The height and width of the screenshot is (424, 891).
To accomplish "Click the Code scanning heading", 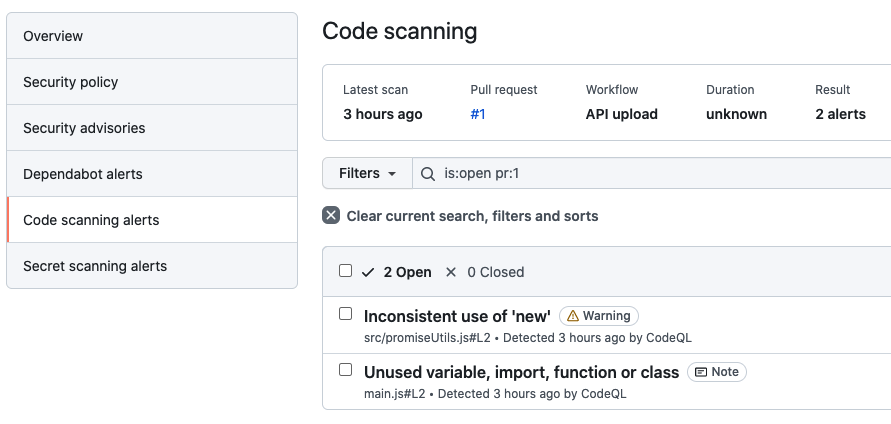I will (x=399, y=31).
